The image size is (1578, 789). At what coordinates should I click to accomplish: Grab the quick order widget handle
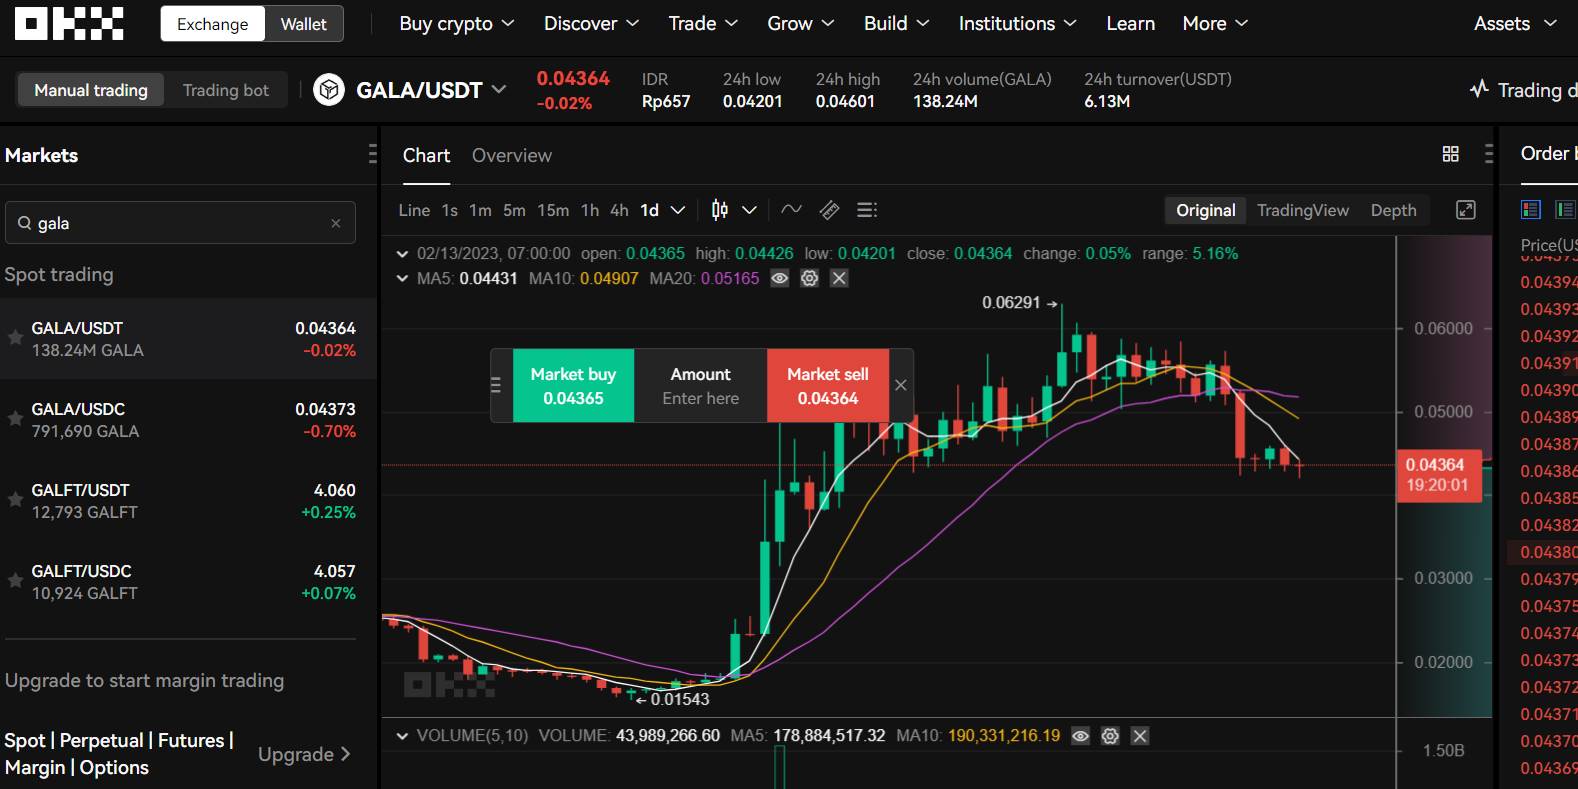[496, 385]
